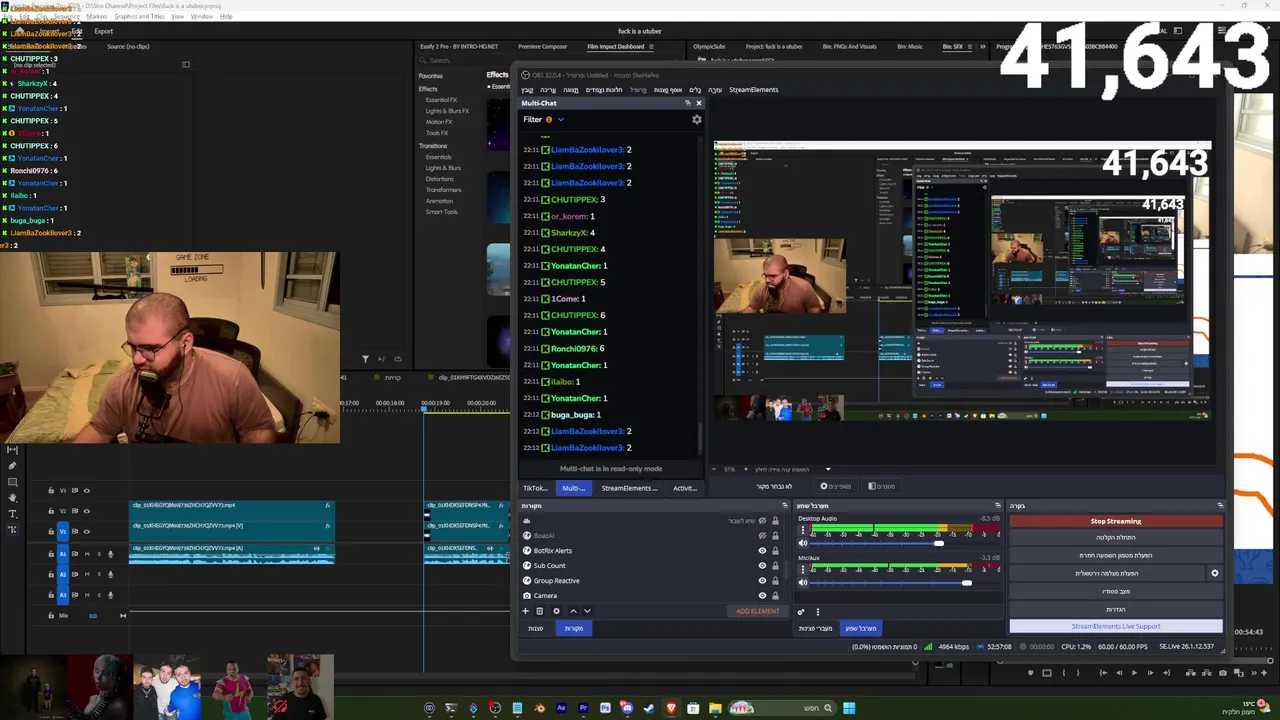The width and height of the screenshot is (1280, 720).
Task: Open Multi-Chat settings gear
Action: pos(697,119)
